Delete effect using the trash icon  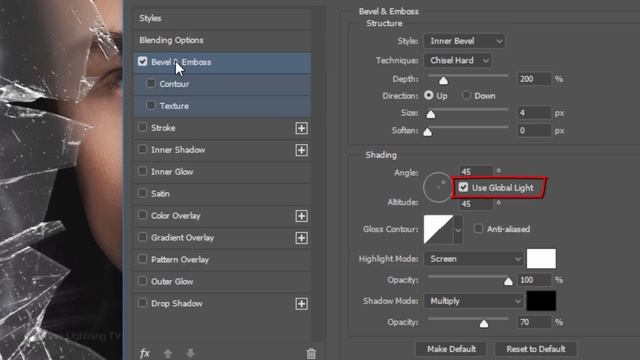click(311, 353)
